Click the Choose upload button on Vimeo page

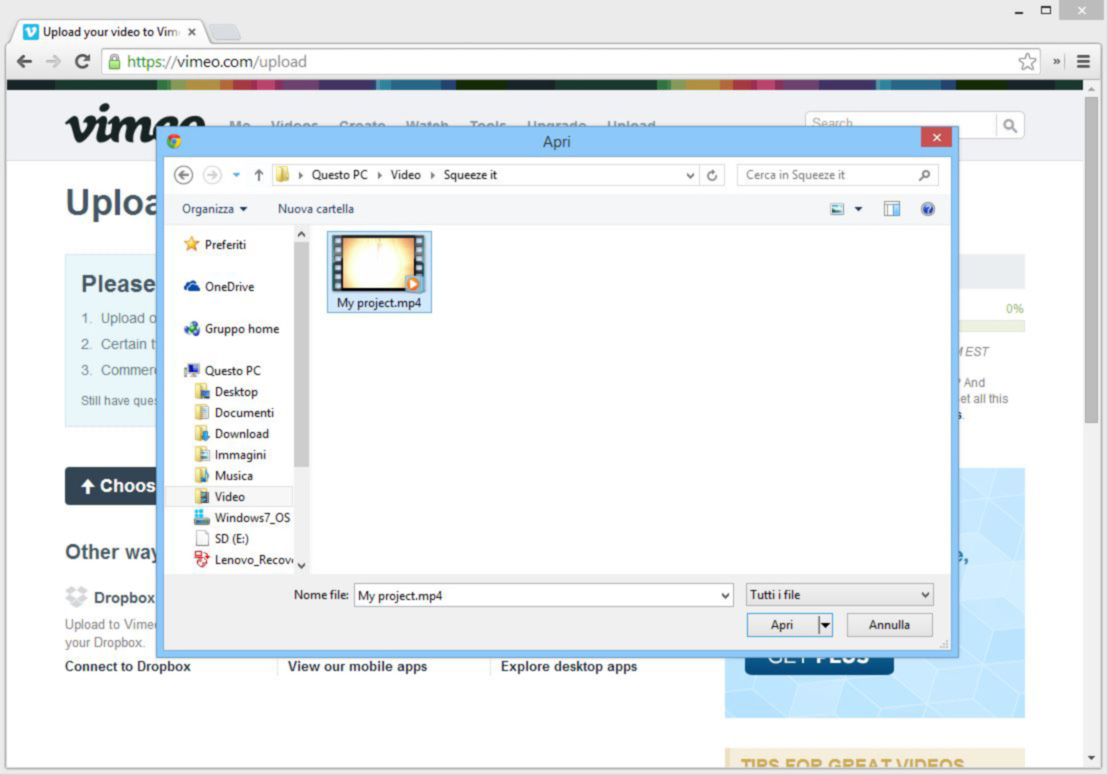pos(111,486)
